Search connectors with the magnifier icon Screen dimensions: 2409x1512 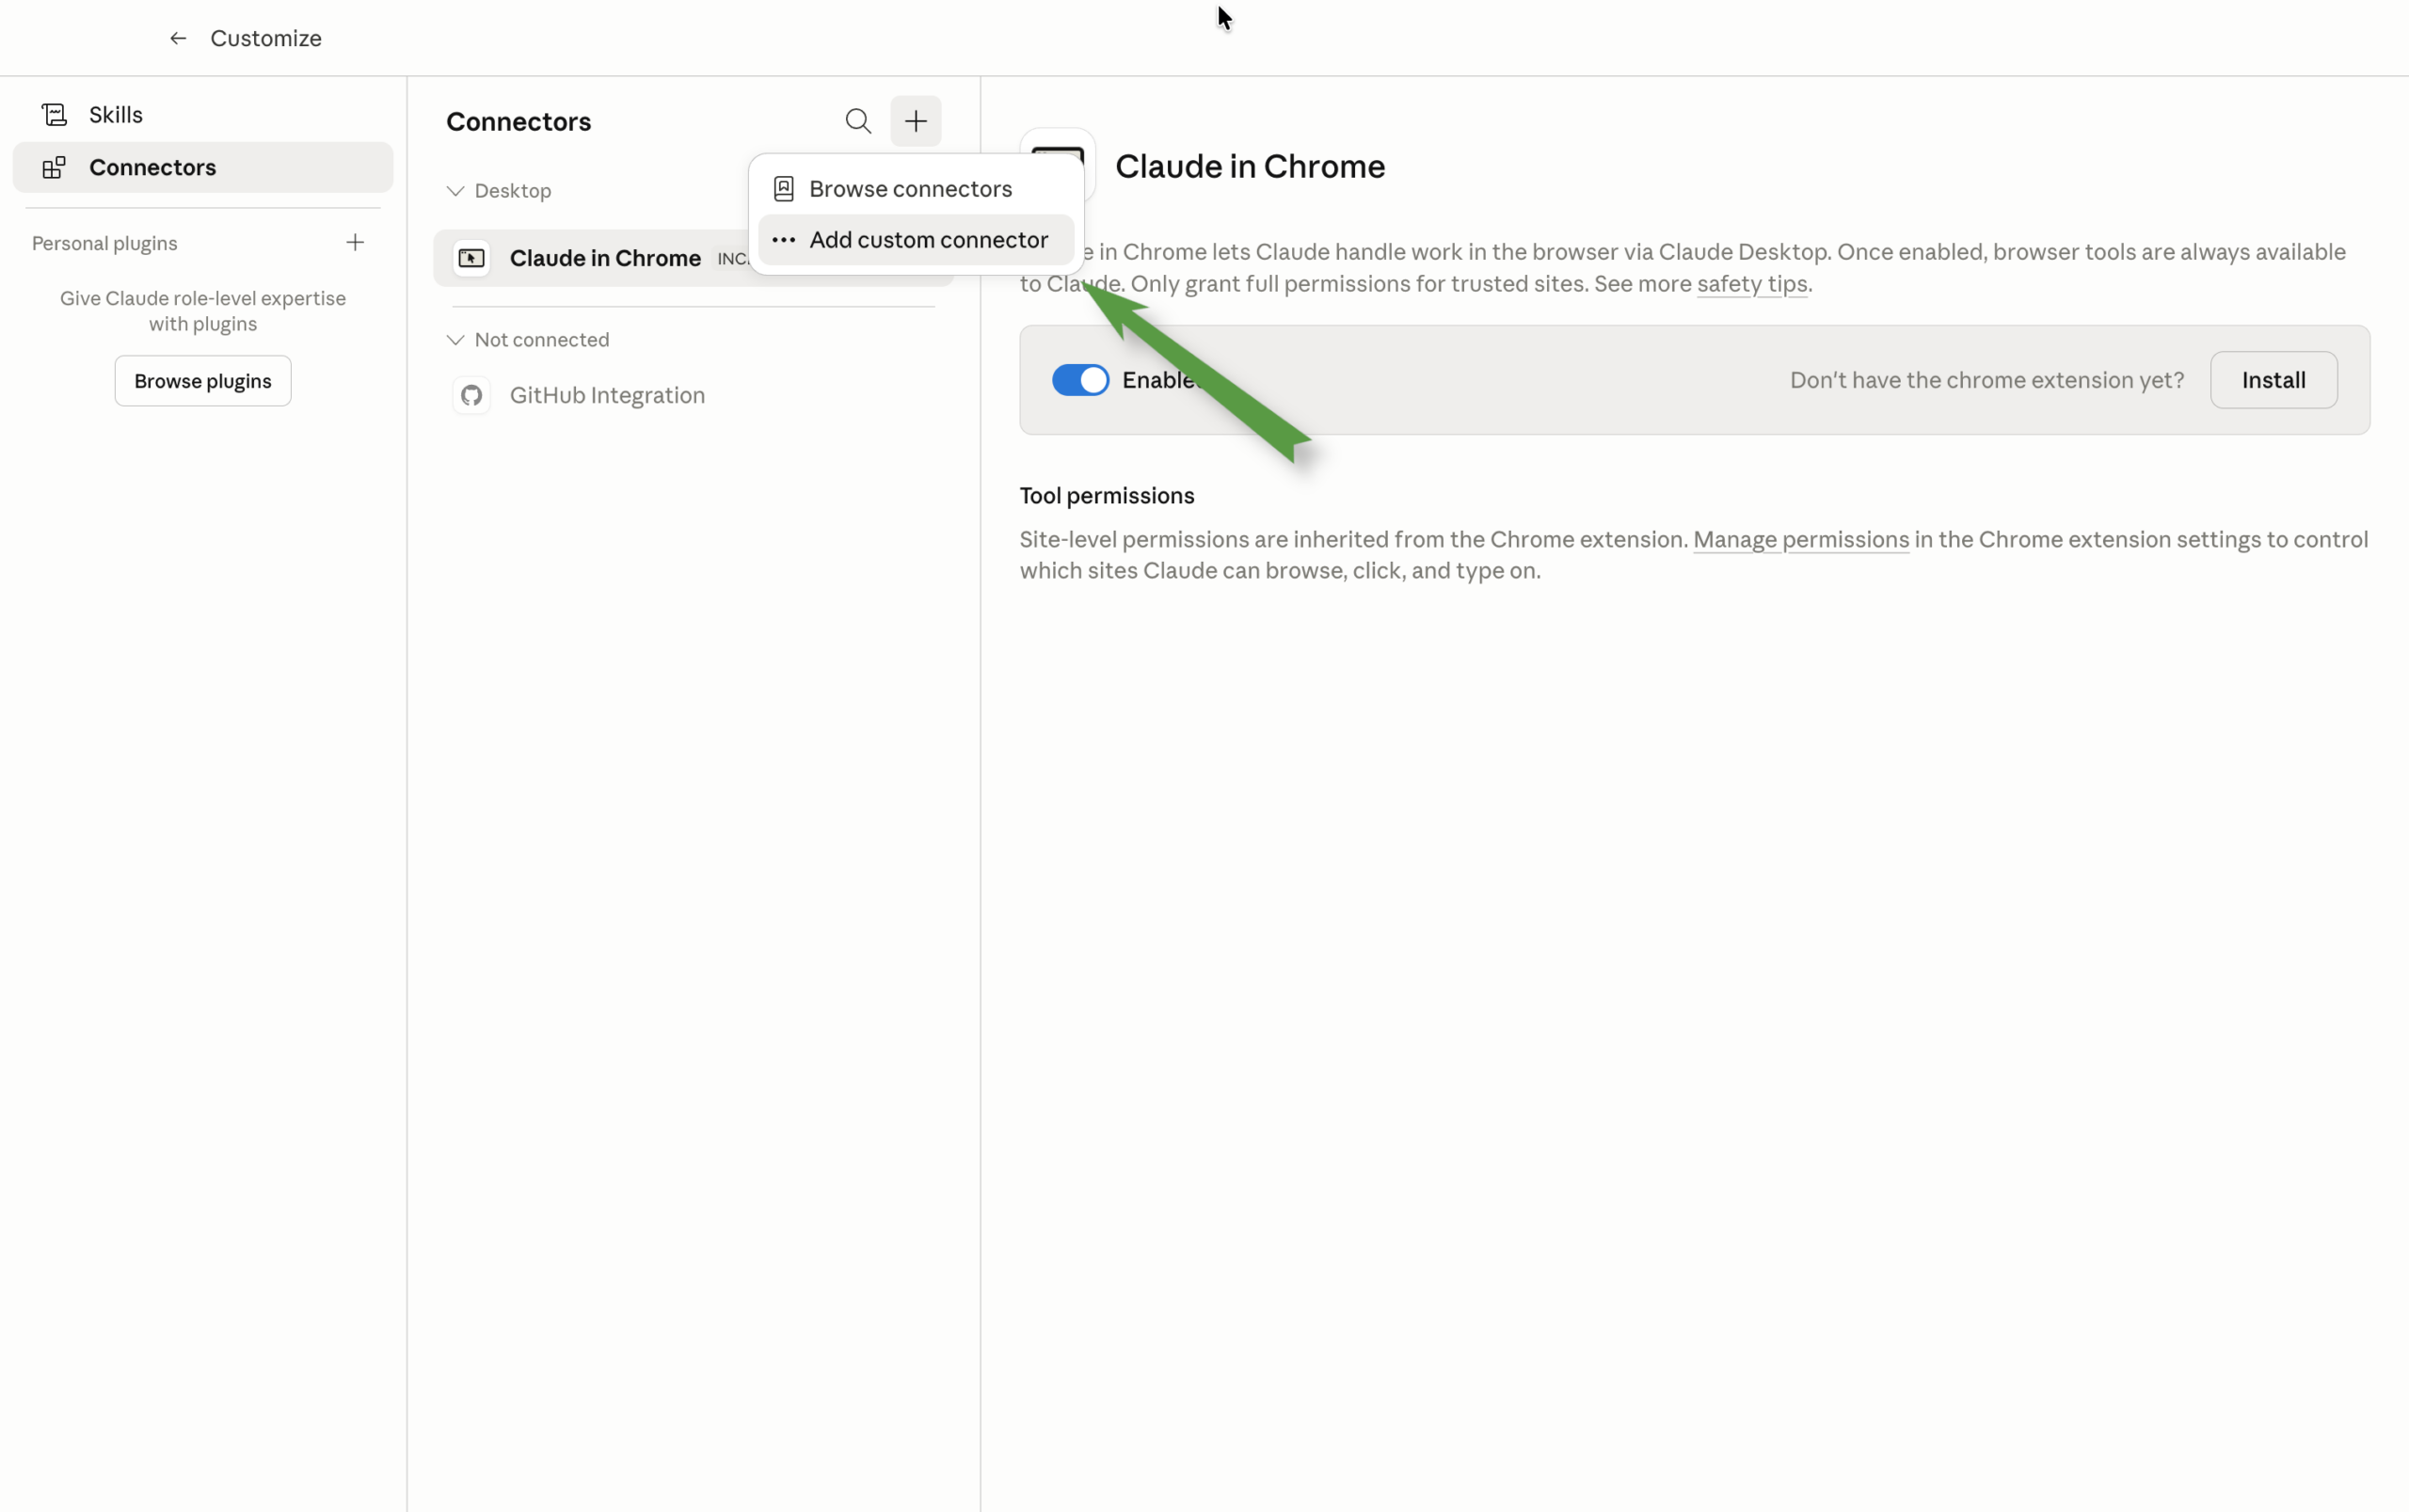[x=858, y=121]
